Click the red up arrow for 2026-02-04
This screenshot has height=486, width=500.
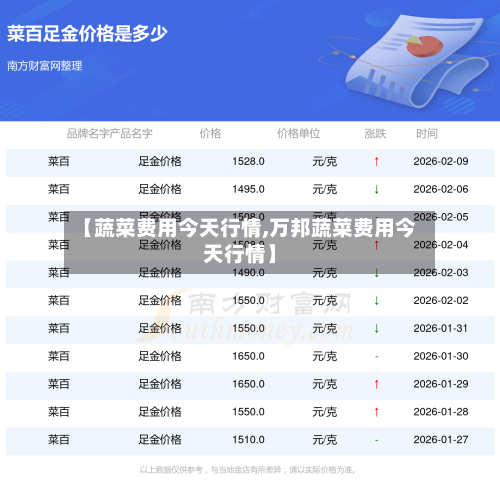[376, 245]
